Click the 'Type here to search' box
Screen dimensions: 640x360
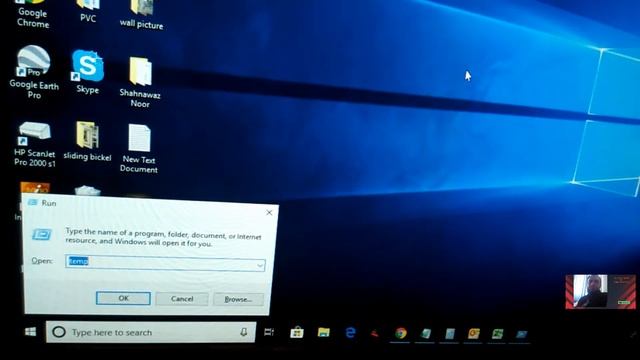click(x=151, y=332)
